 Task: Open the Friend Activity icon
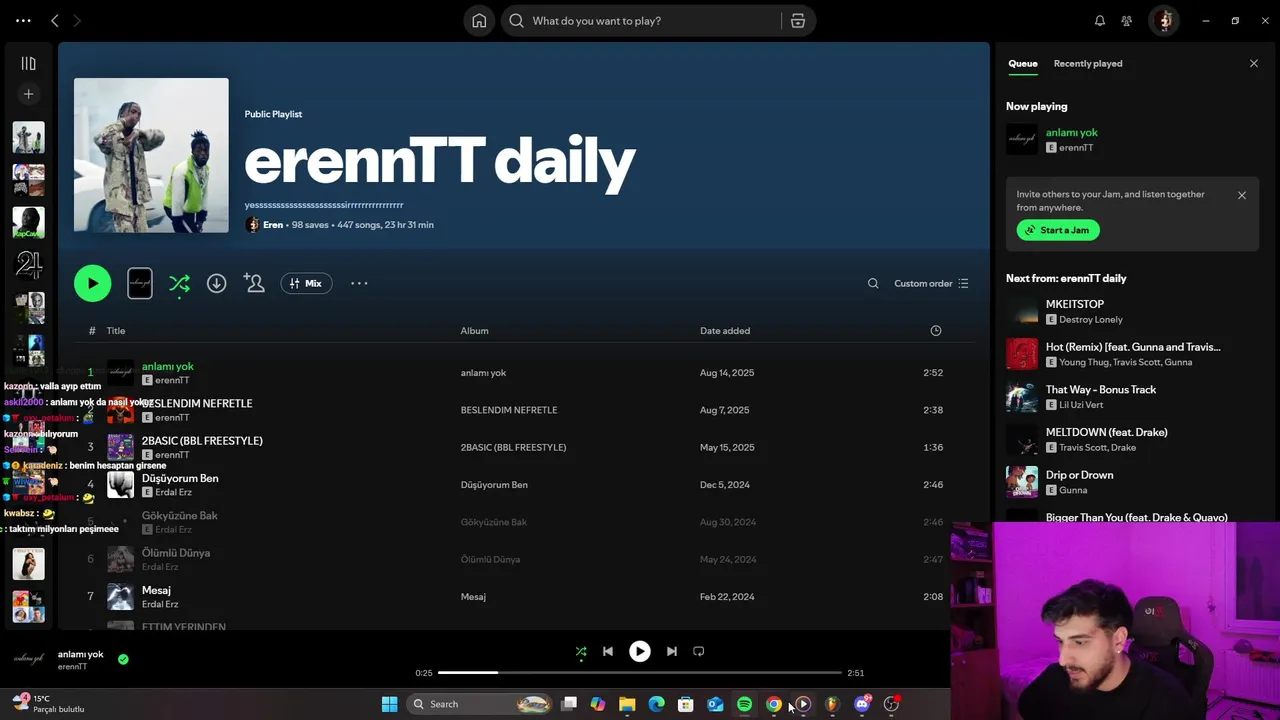click(1127, 21)
